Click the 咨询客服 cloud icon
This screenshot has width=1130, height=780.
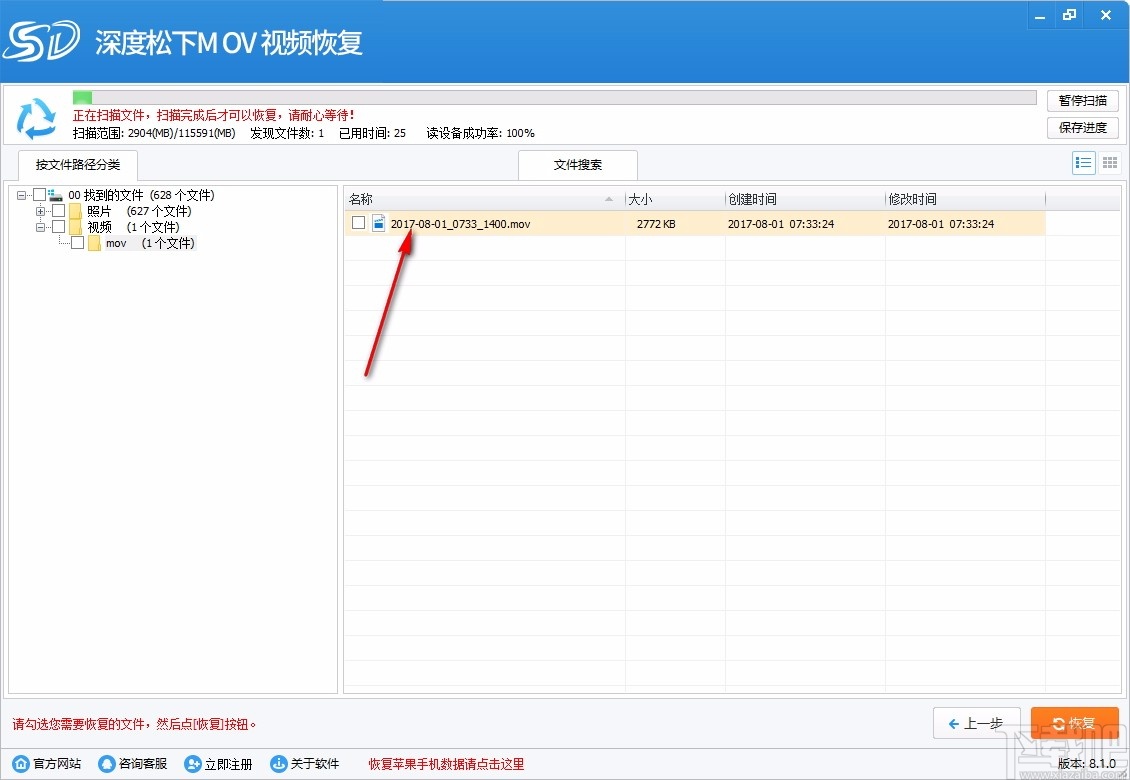click(106, 763)
